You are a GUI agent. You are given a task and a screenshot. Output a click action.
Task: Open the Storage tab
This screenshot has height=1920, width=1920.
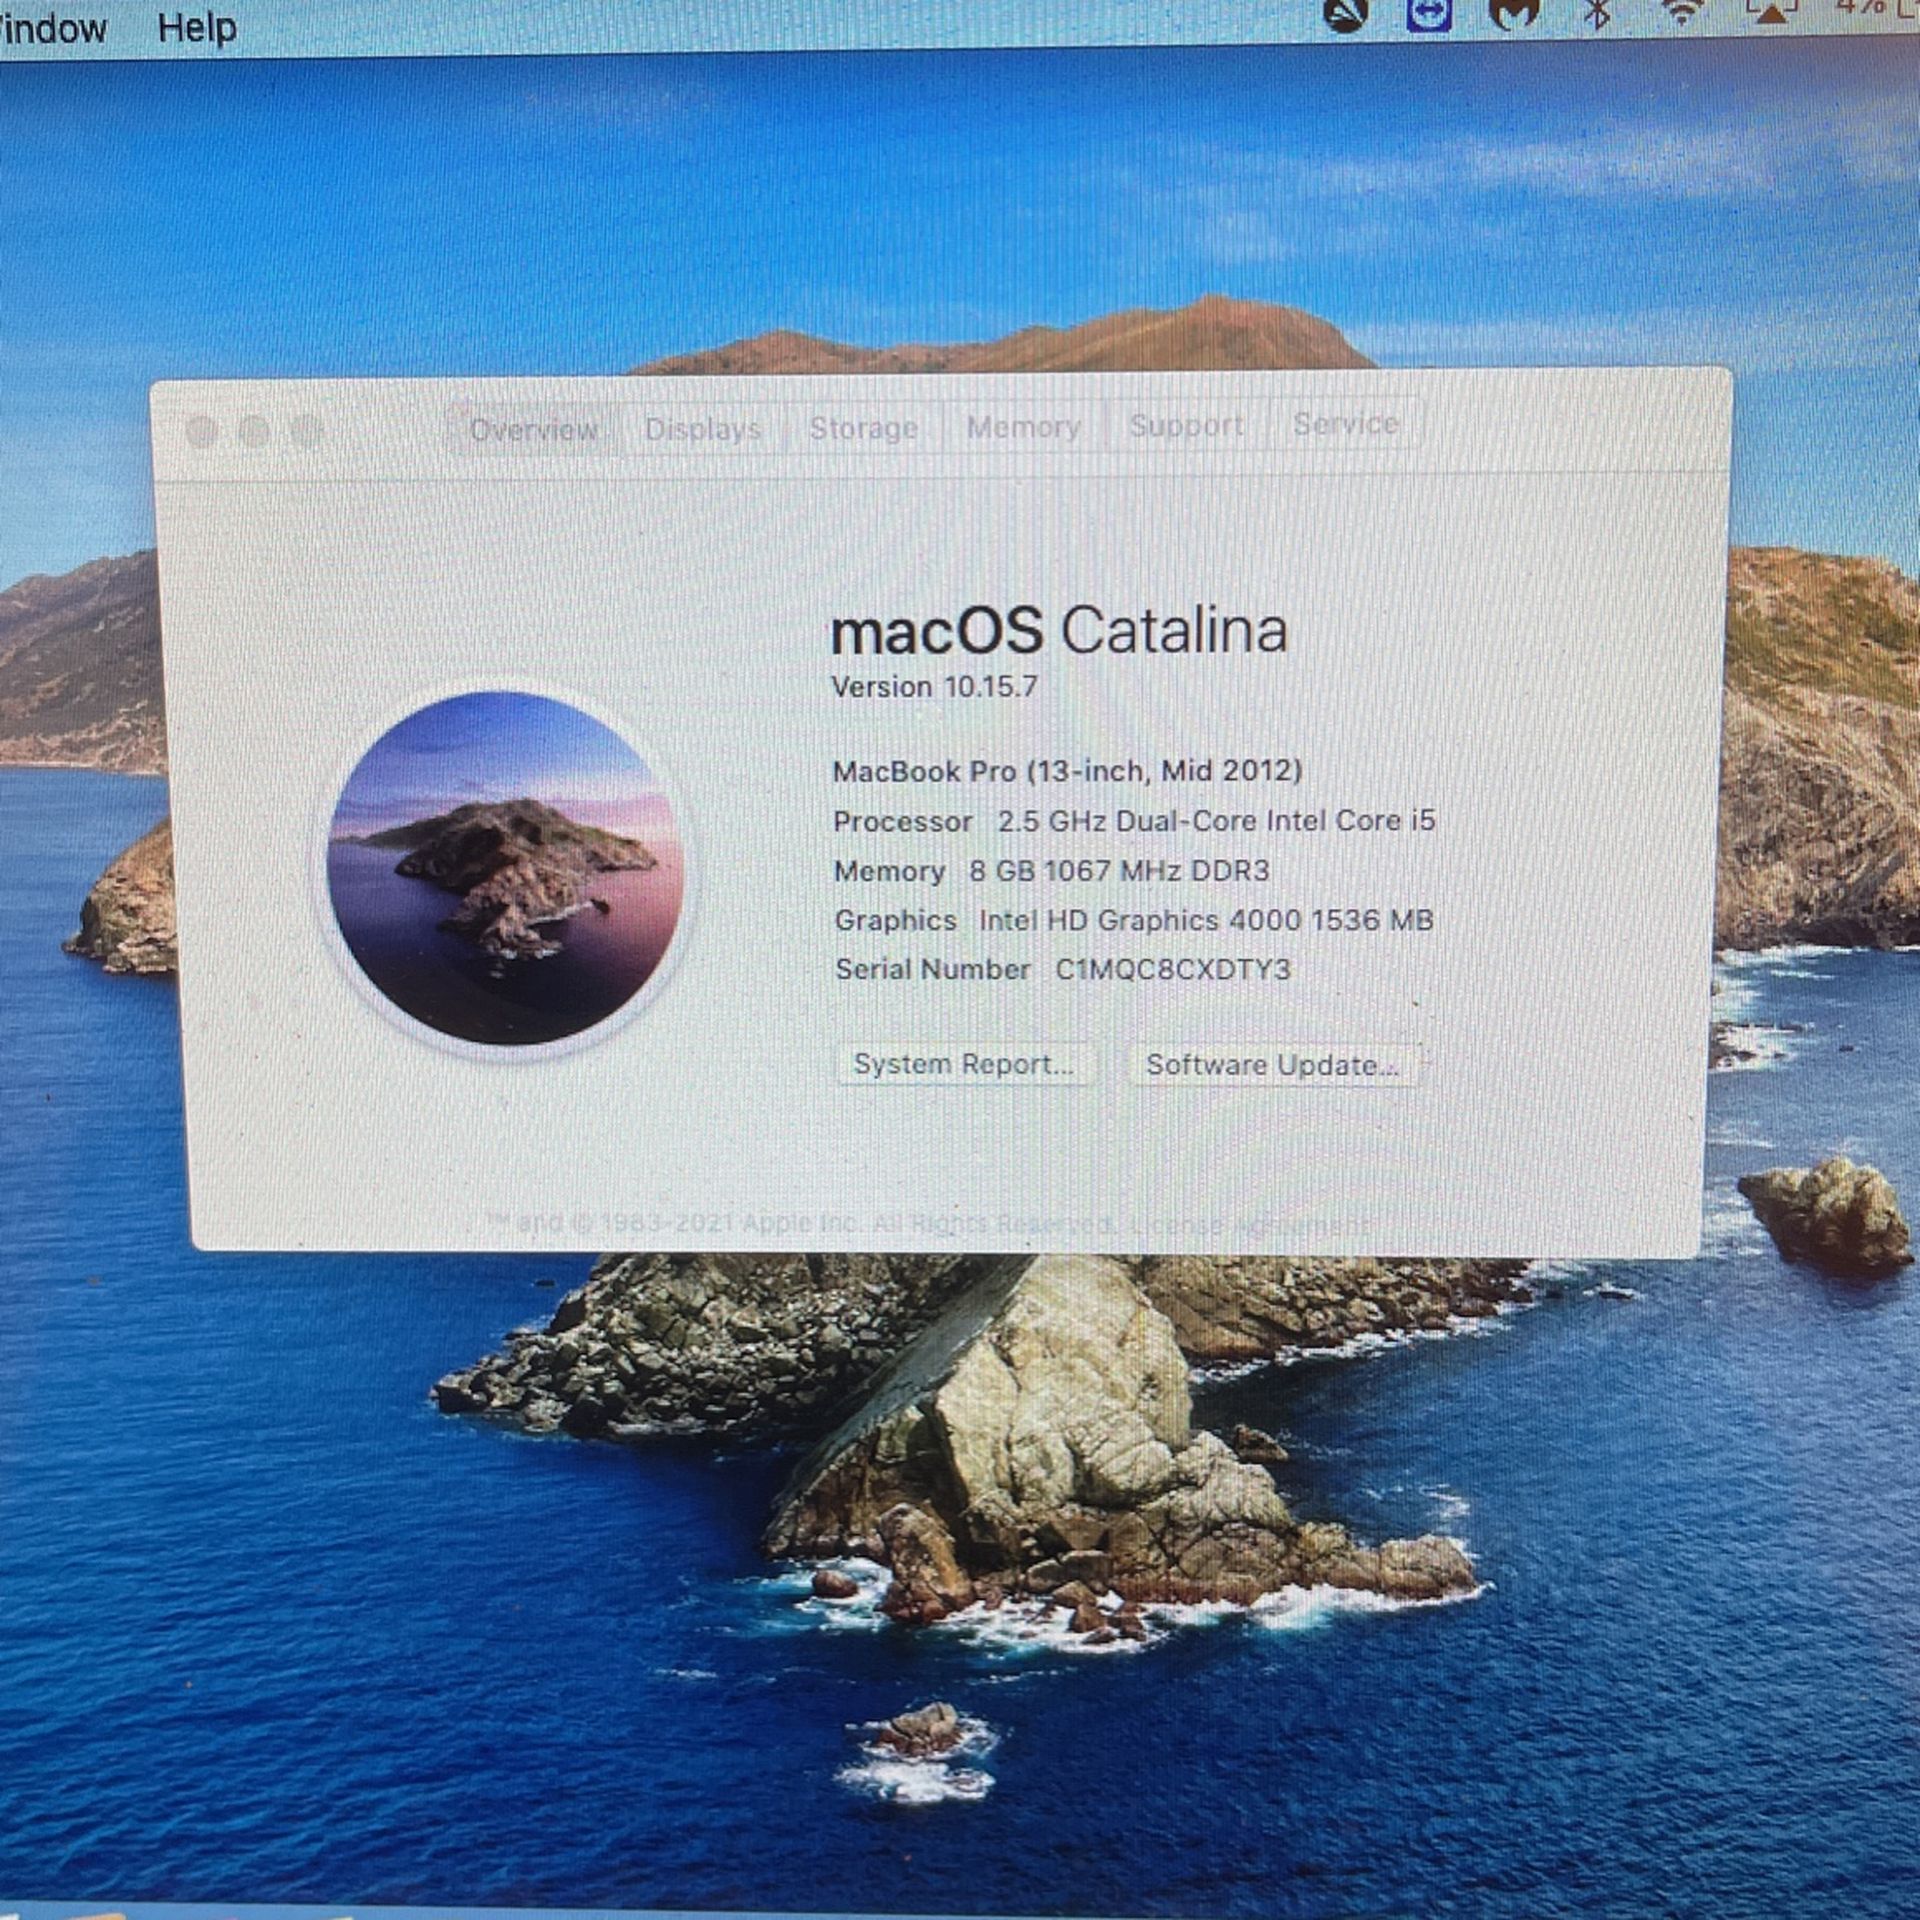[x=863, y=427]
